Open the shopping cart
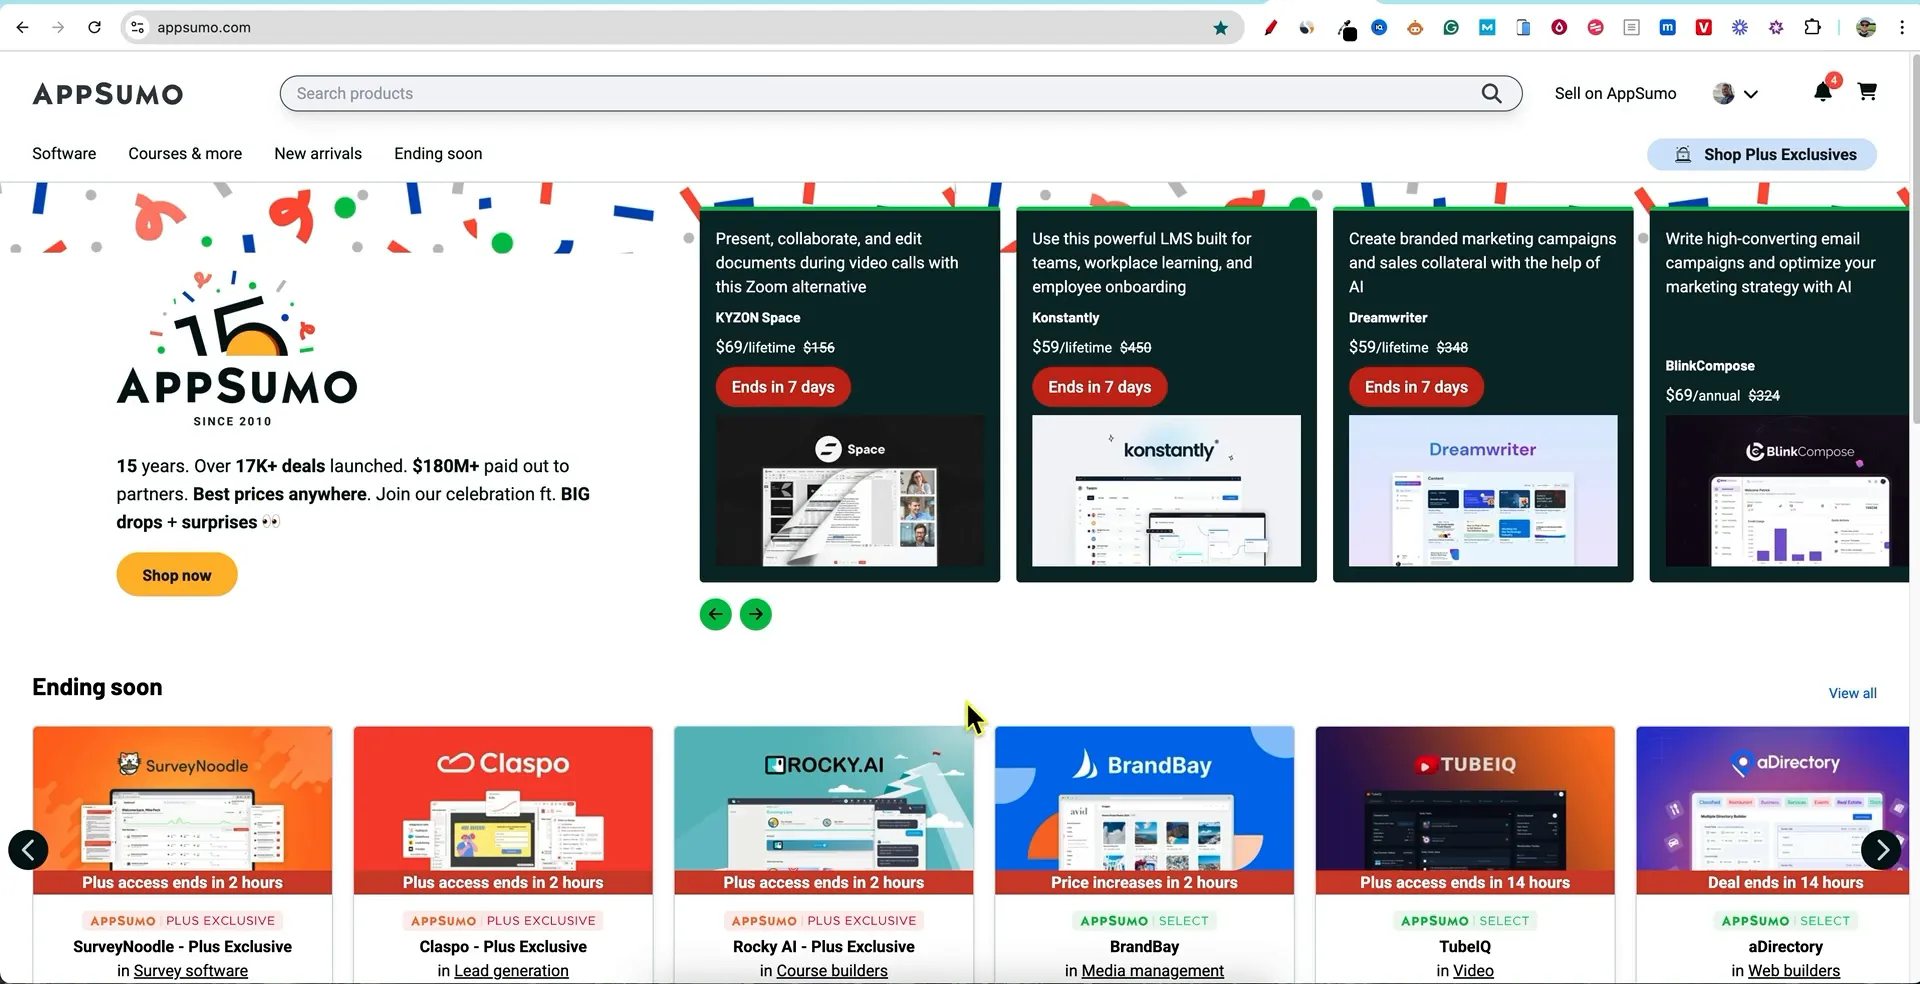The image size is (1920, 984). point(1866,92)
